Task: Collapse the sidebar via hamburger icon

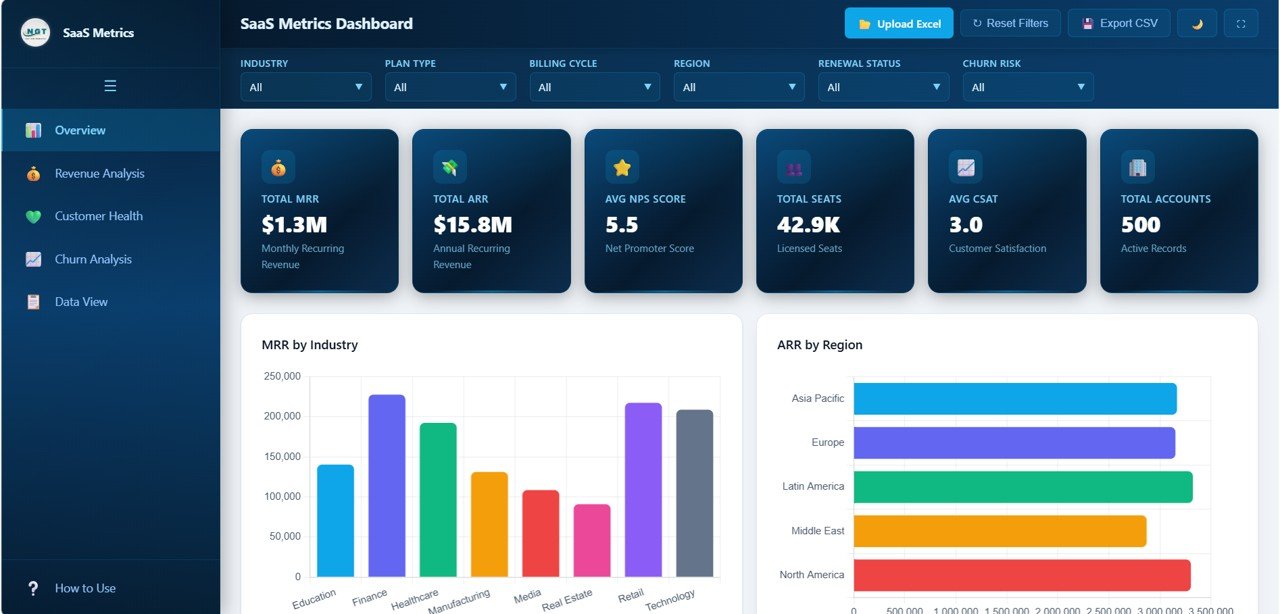Action: (110, 84)
